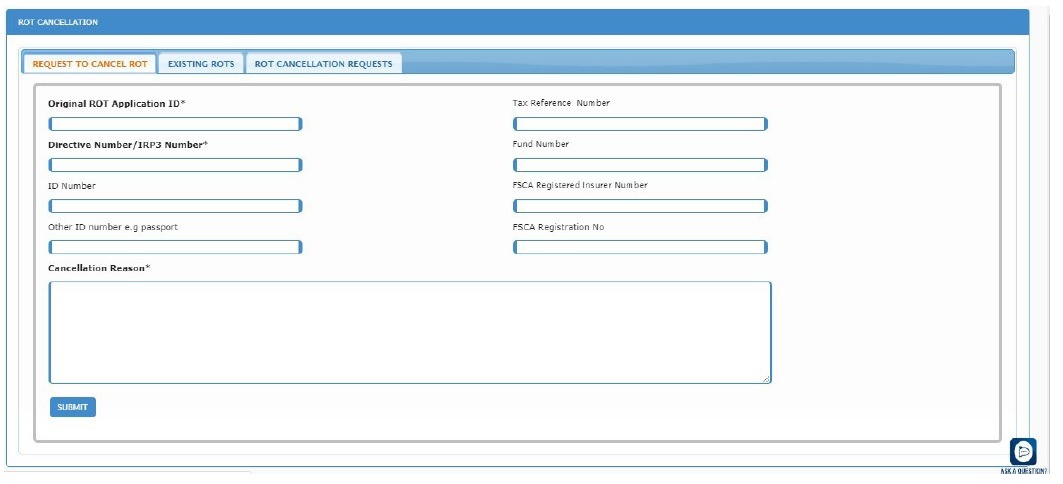Click the 'Tax Reference Number' label text
1063x484 pixels.
(560, 103)
